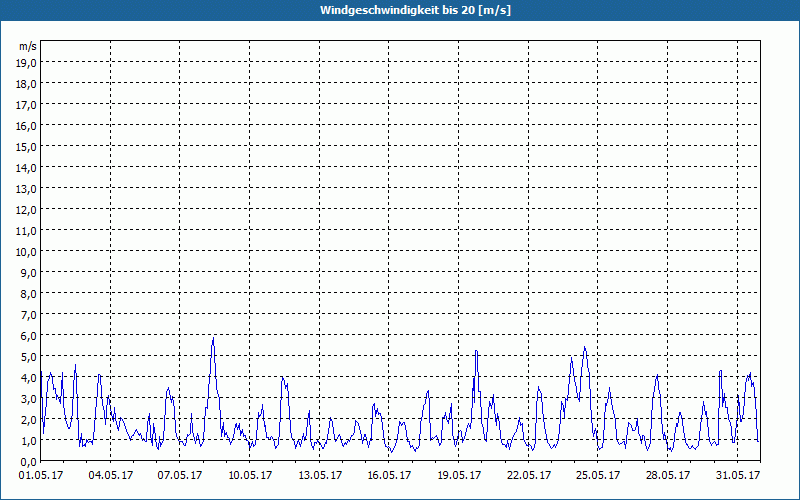Click the 31.05.17 date label
800x500 pixels.
pos(737,475)
